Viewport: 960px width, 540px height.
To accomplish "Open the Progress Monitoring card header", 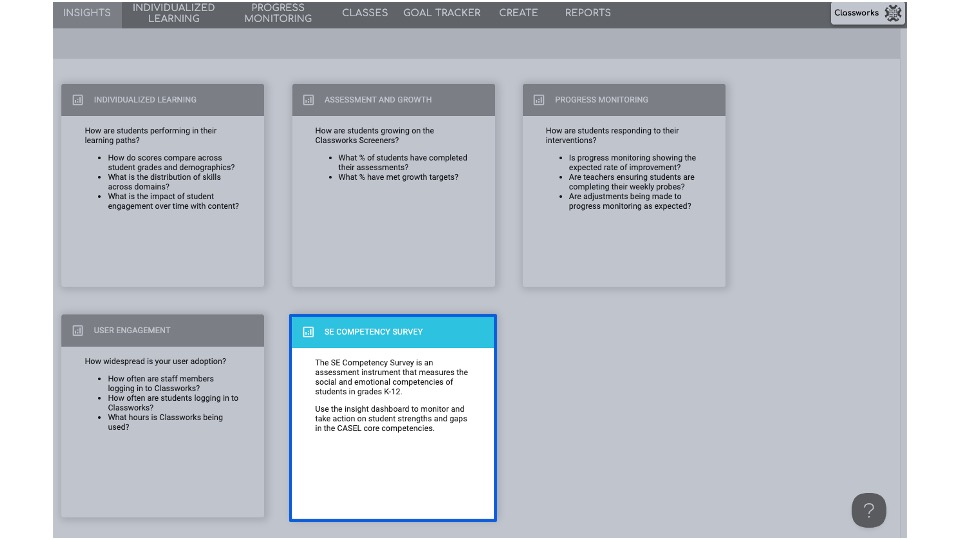I will pos(624,100).
